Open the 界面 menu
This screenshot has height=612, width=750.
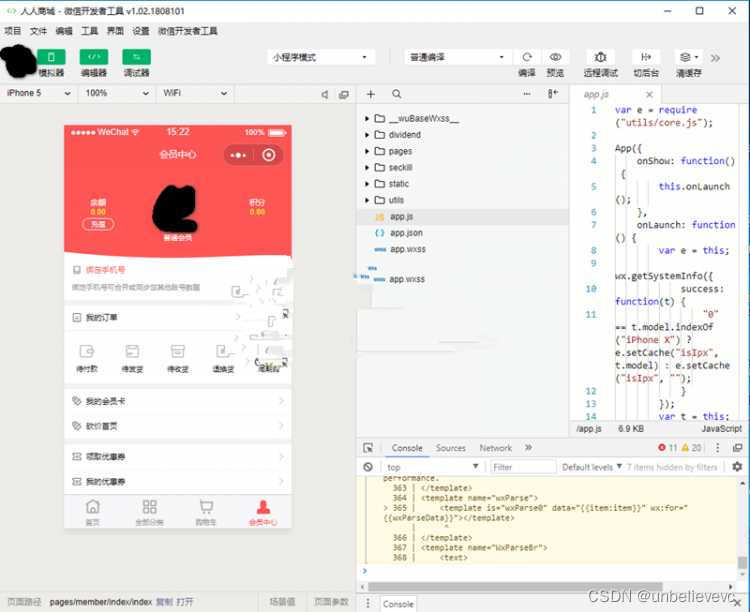pos(115,31)
